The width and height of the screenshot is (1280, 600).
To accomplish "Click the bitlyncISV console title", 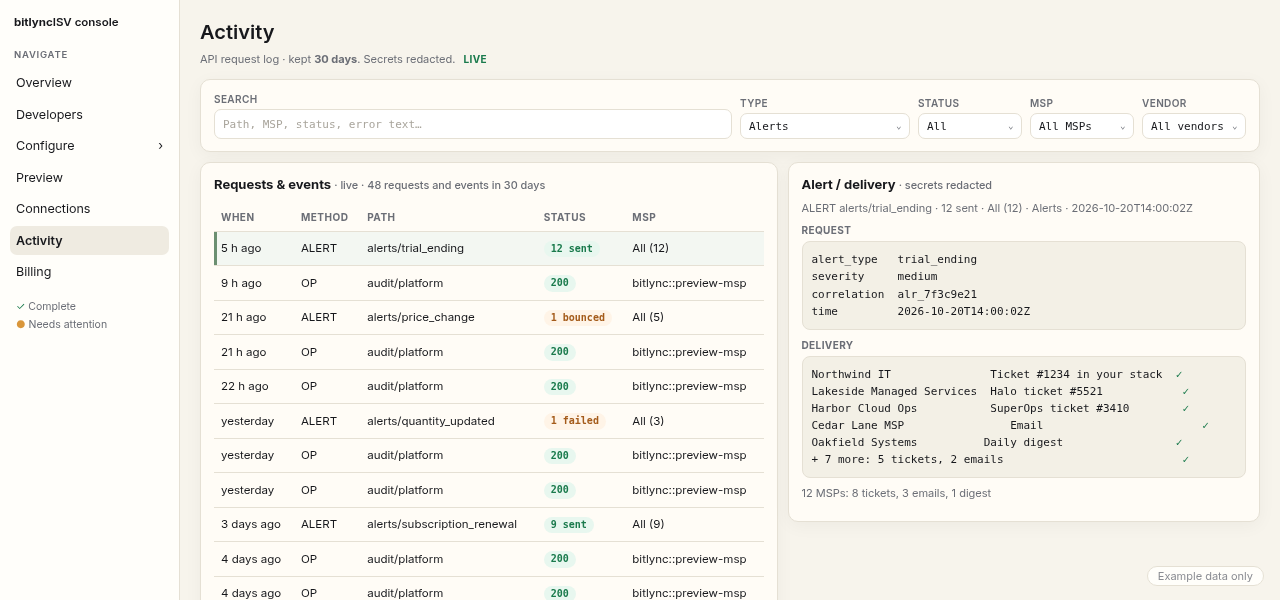I will (66, 22).
